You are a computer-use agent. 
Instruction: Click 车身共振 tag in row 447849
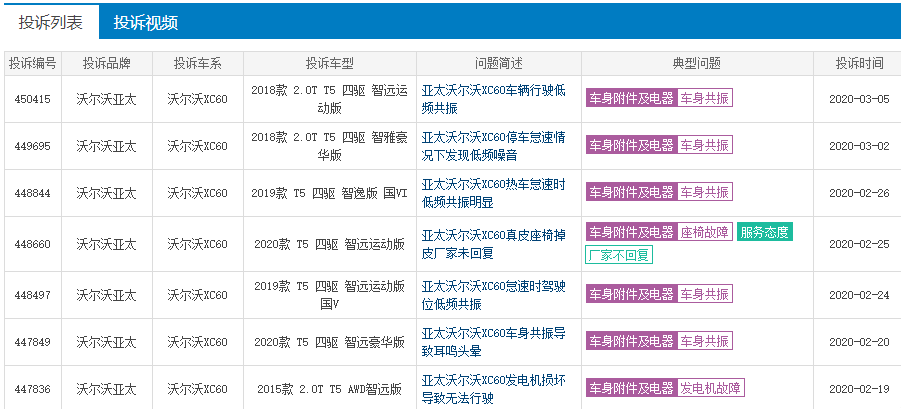pyautogui.click(x=704, y=341)
